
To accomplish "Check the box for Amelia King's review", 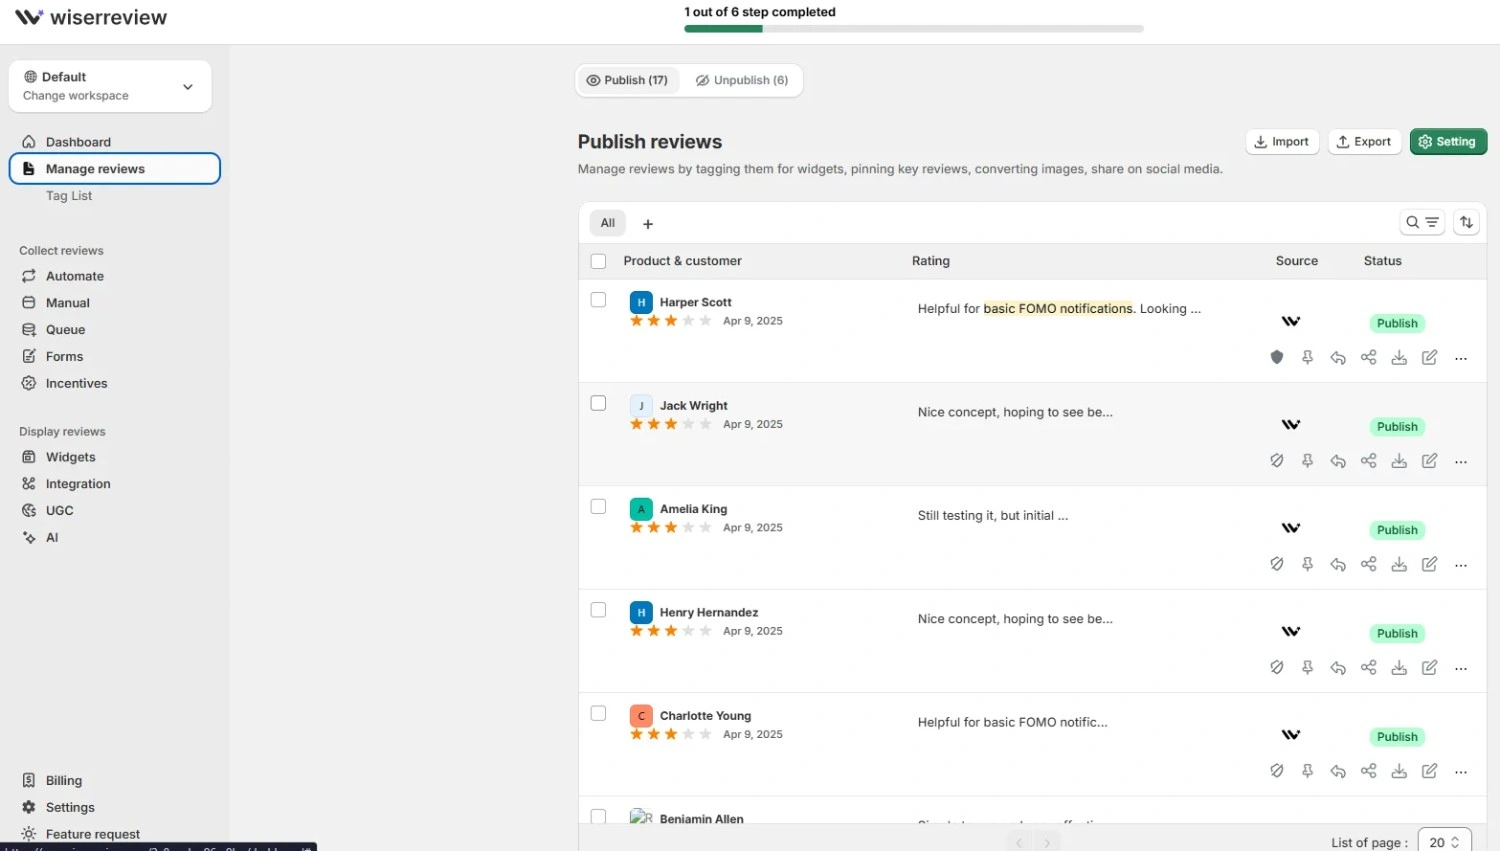I will 598,507.
